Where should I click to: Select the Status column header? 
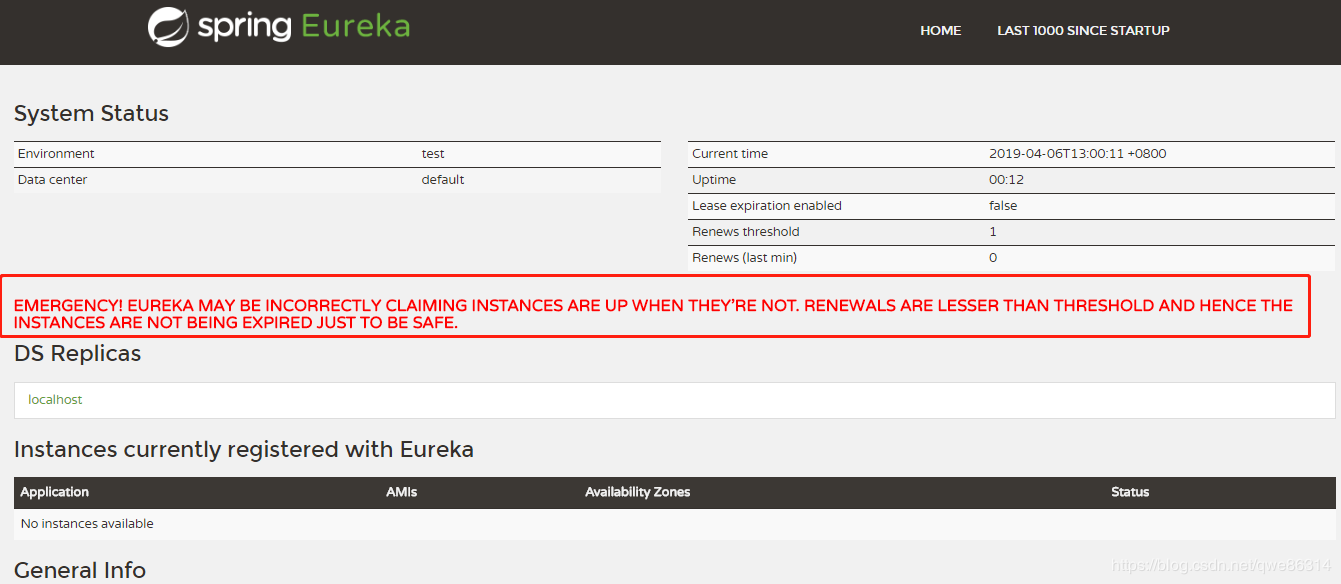point(1130,492)
